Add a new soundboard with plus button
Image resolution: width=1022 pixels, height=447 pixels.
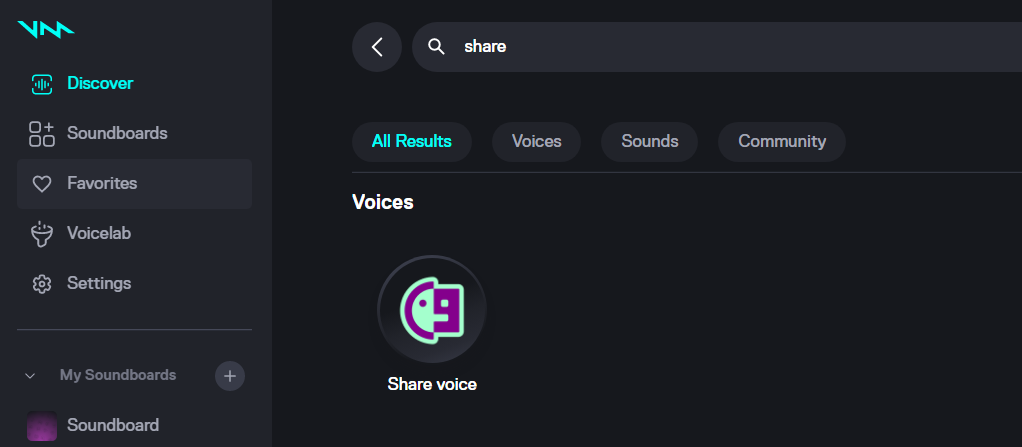(230, 376)
